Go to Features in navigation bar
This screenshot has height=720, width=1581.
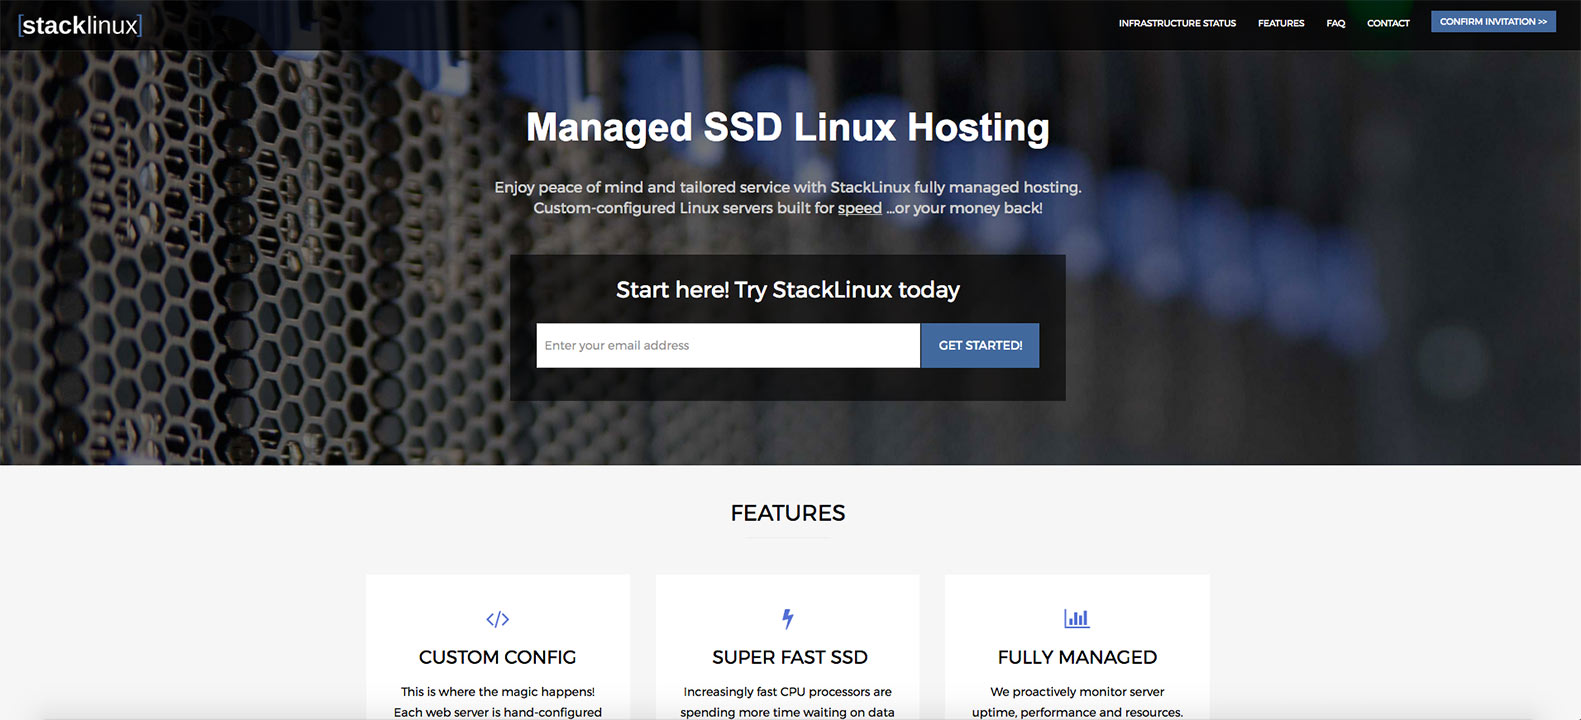click(x=1281, y=23)
